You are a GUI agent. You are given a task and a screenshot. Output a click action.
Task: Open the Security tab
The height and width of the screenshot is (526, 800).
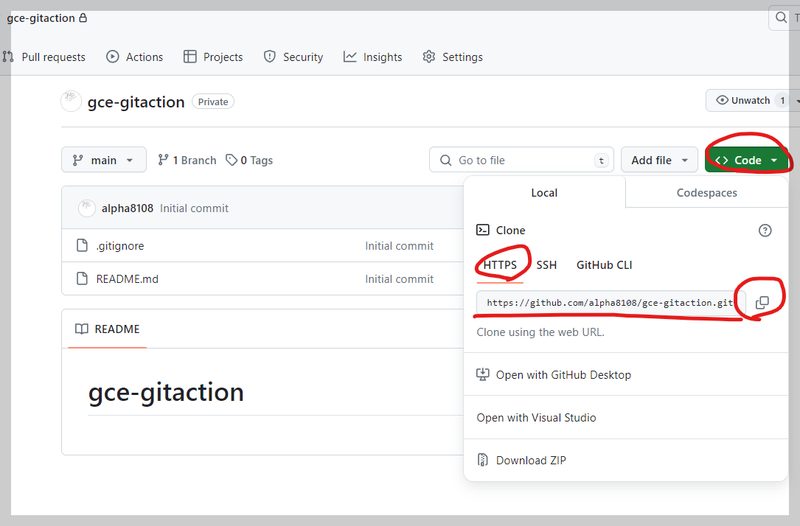click(x=293, y=57)
